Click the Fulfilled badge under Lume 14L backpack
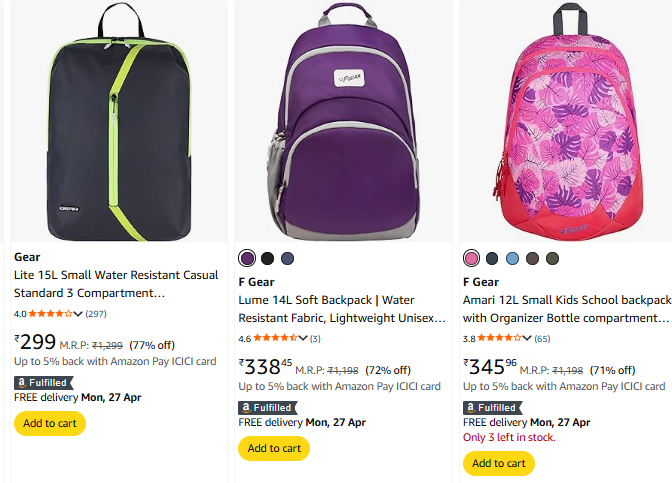 point(267,407)
